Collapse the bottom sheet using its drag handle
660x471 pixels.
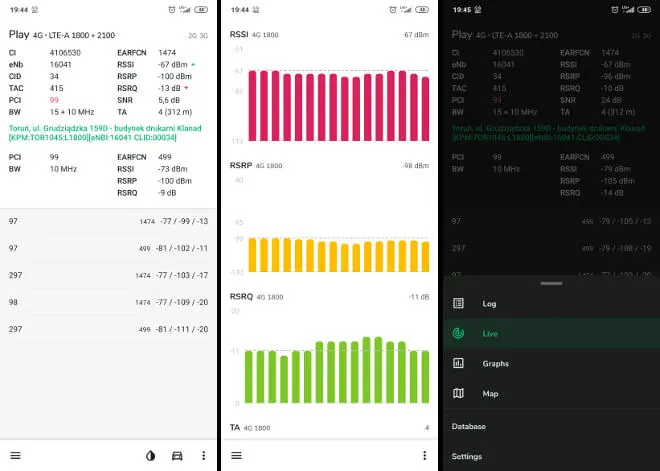point(550,284)
